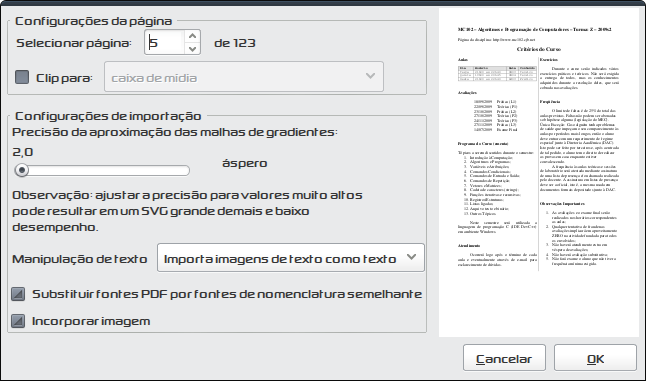Screen dimensions: 646x381
Task: Click the 'de 123' page count text
Action: tap(235, 43)
